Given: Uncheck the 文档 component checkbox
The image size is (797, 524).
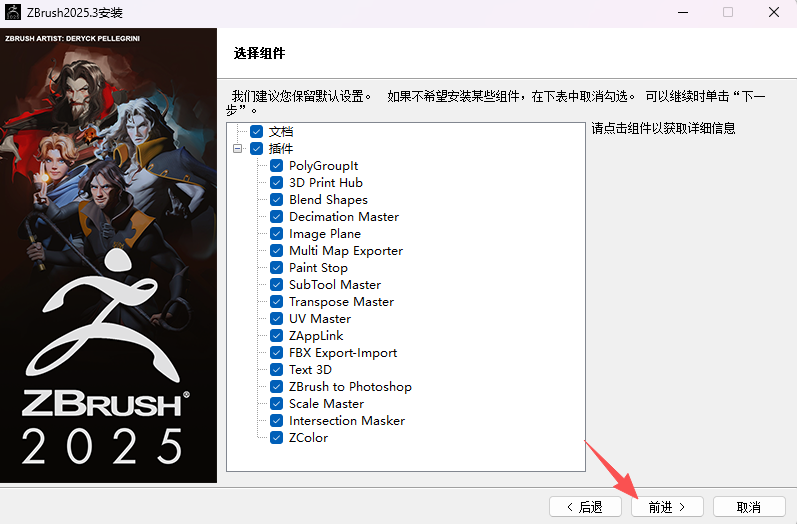Looking at the screenshot, I should coord(257,132).
